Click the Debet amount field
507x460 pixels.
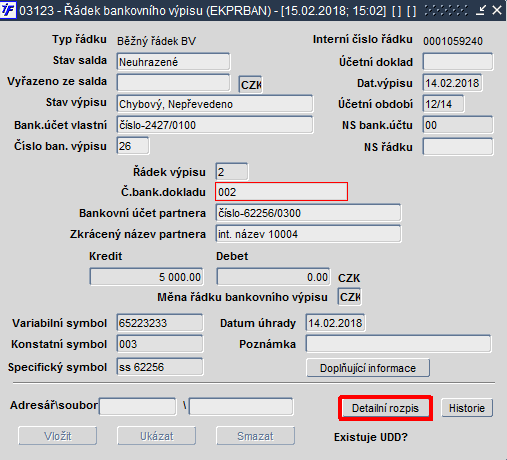click(273, 277)
